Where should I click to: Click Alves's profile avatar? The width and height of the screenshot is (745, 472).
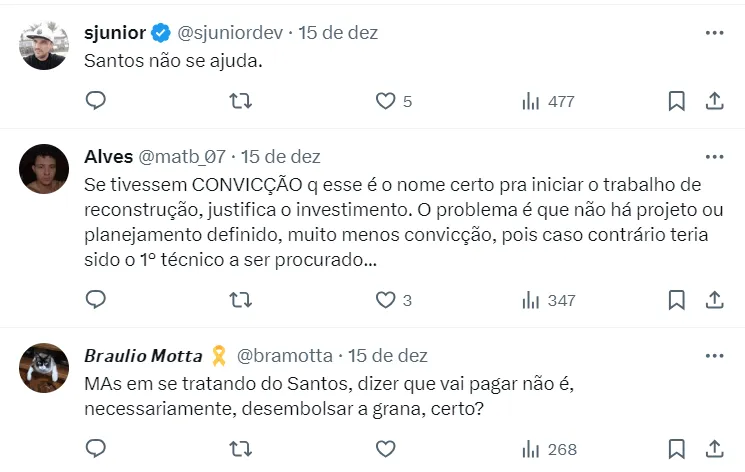44,168
